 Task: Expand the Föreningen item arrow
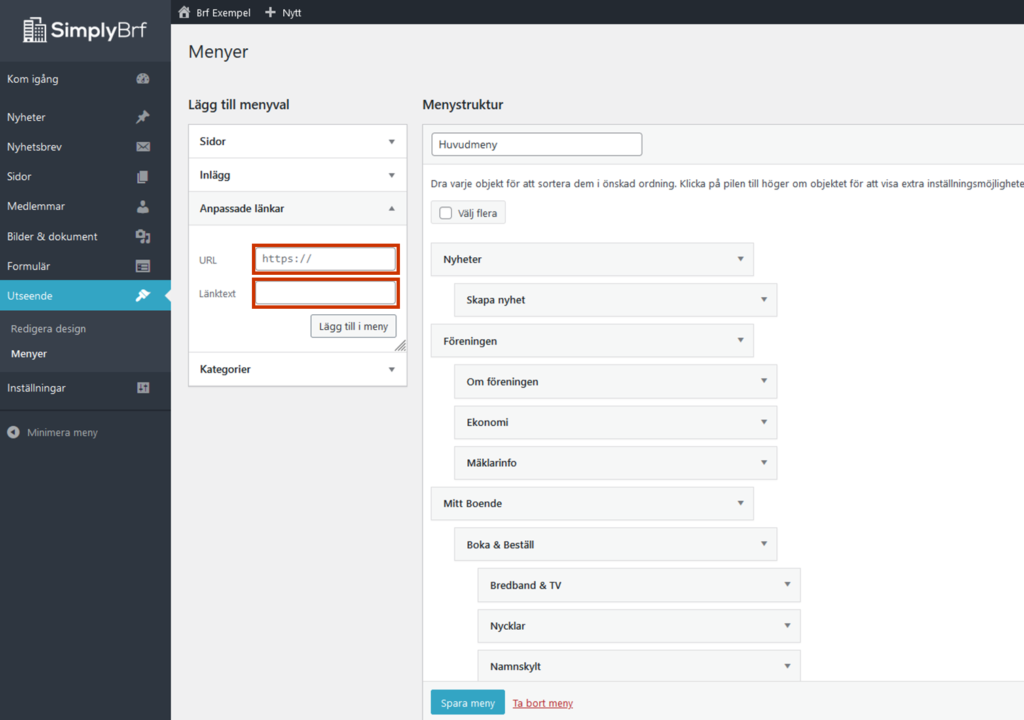pyautogui.click(x=741, y=340)
